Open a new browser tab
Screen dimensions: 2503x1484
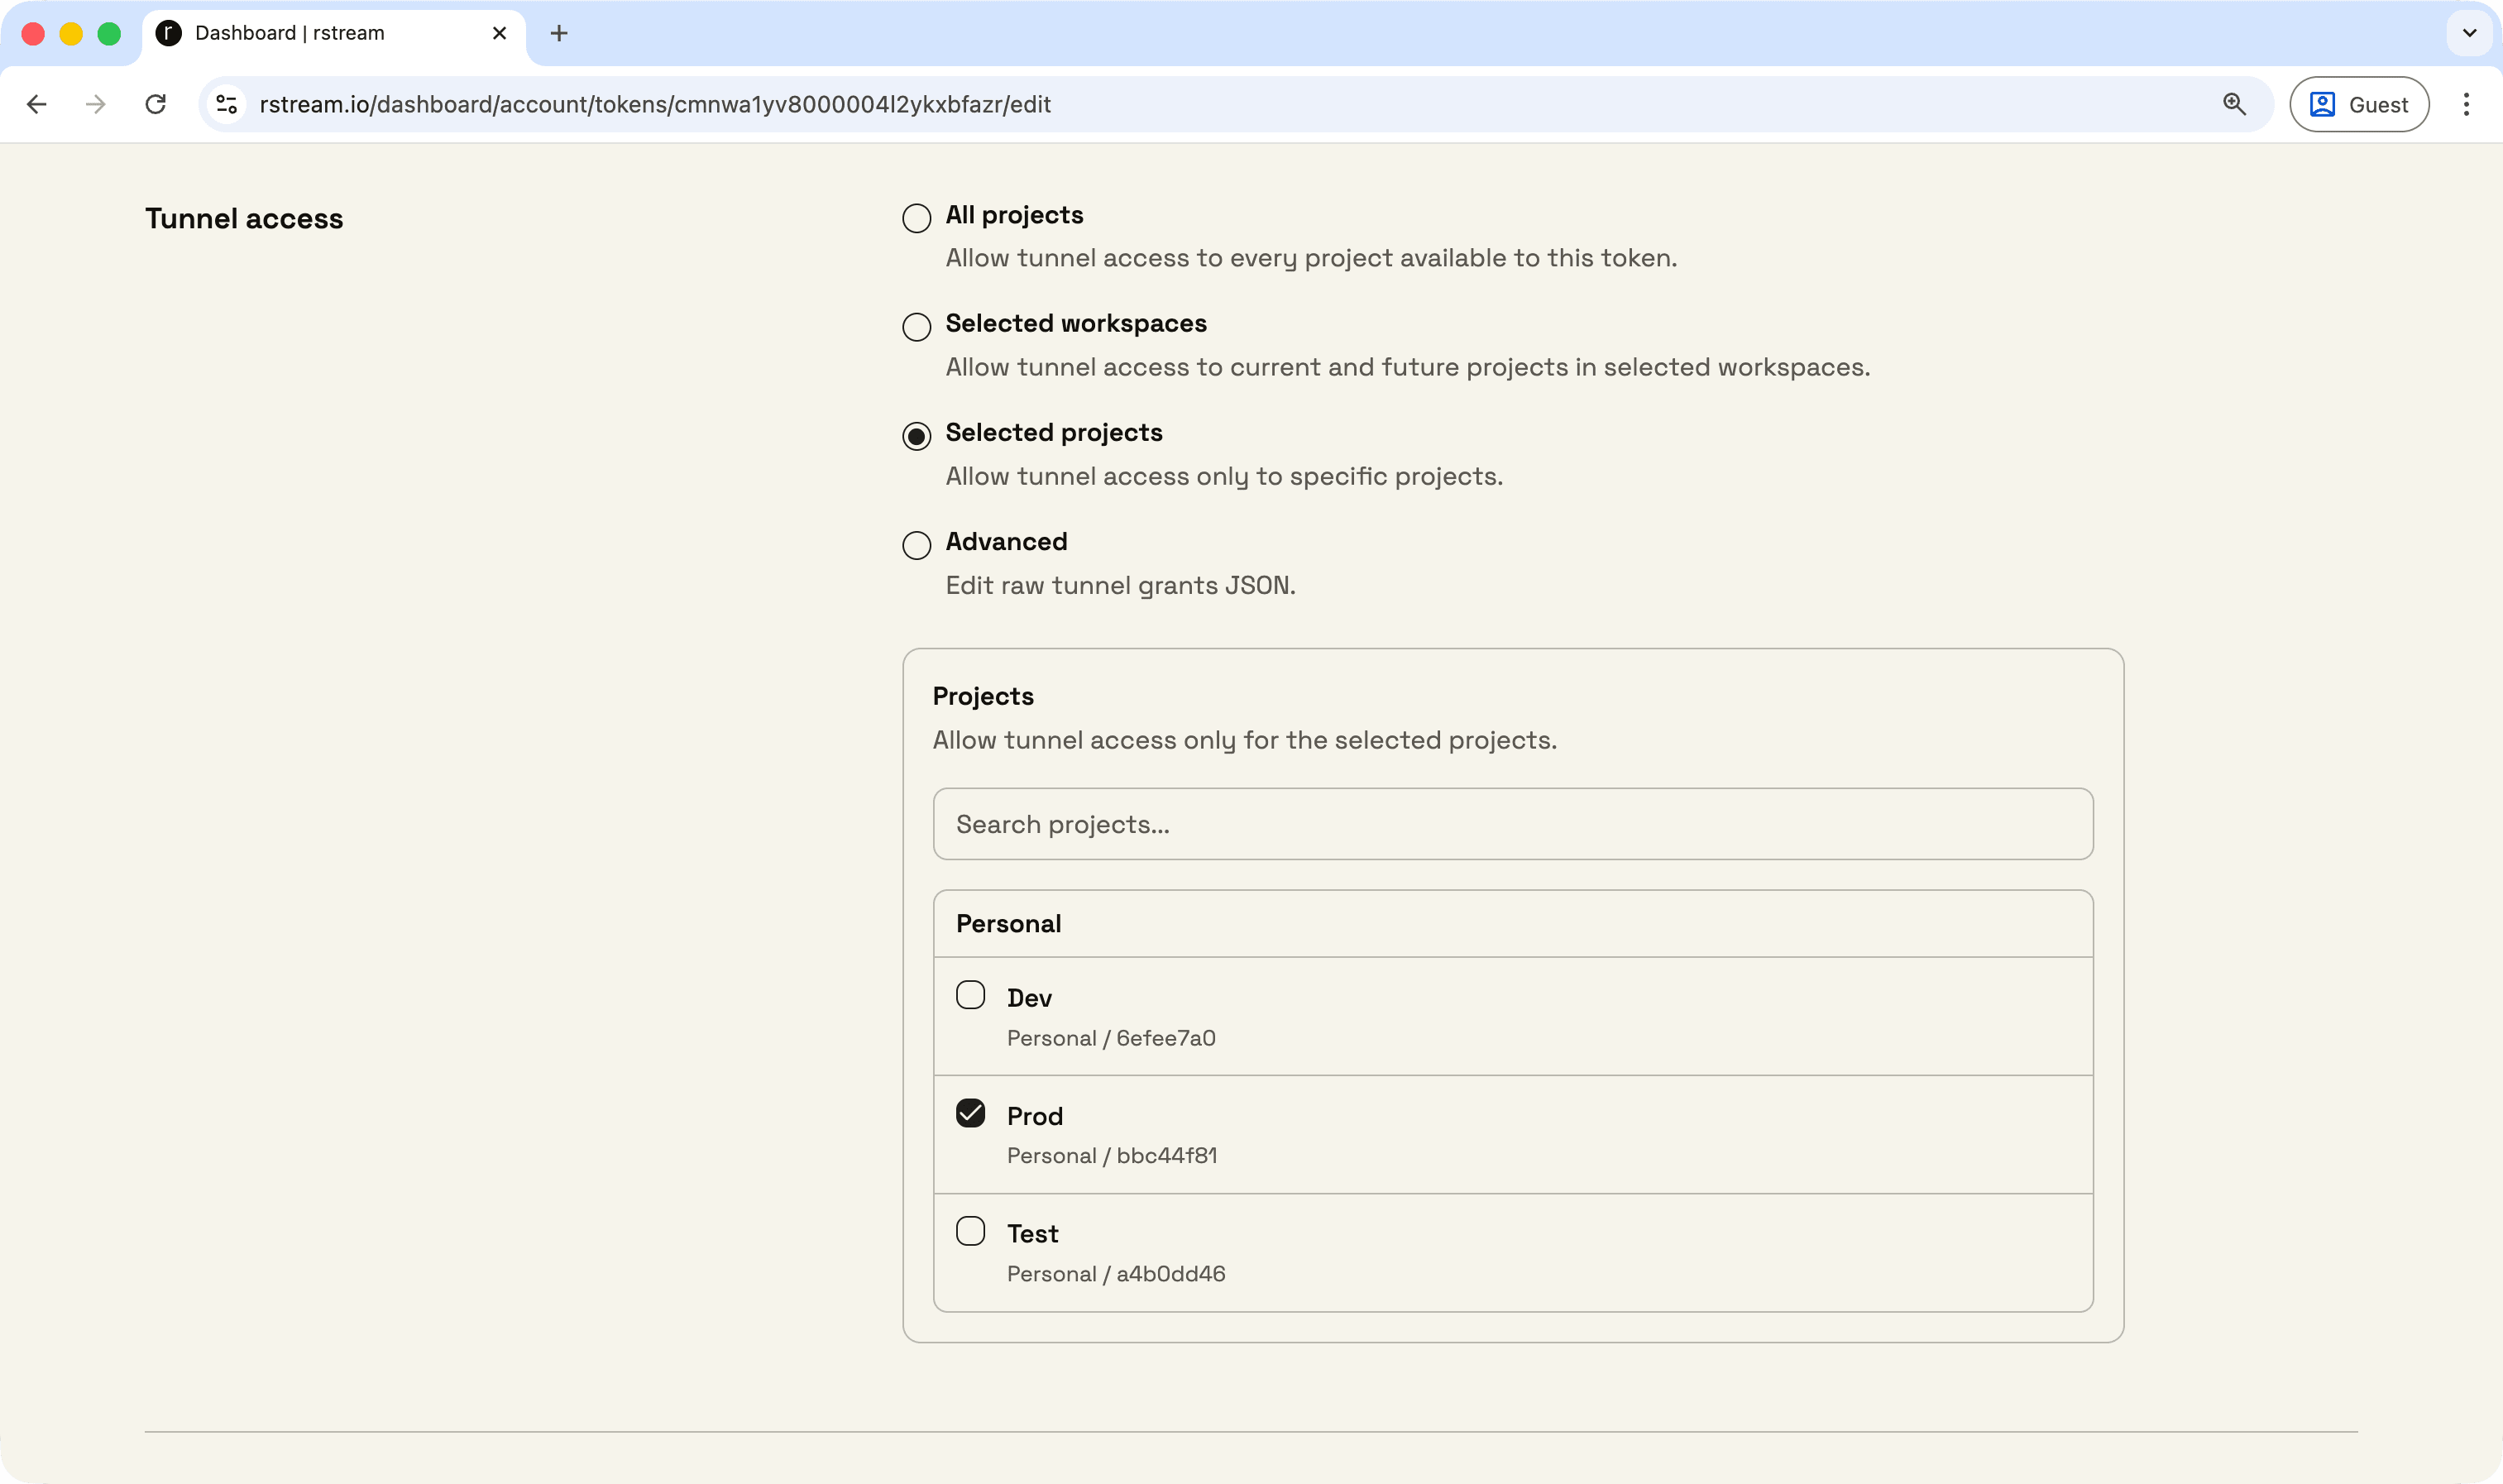(x=559, y=33)
